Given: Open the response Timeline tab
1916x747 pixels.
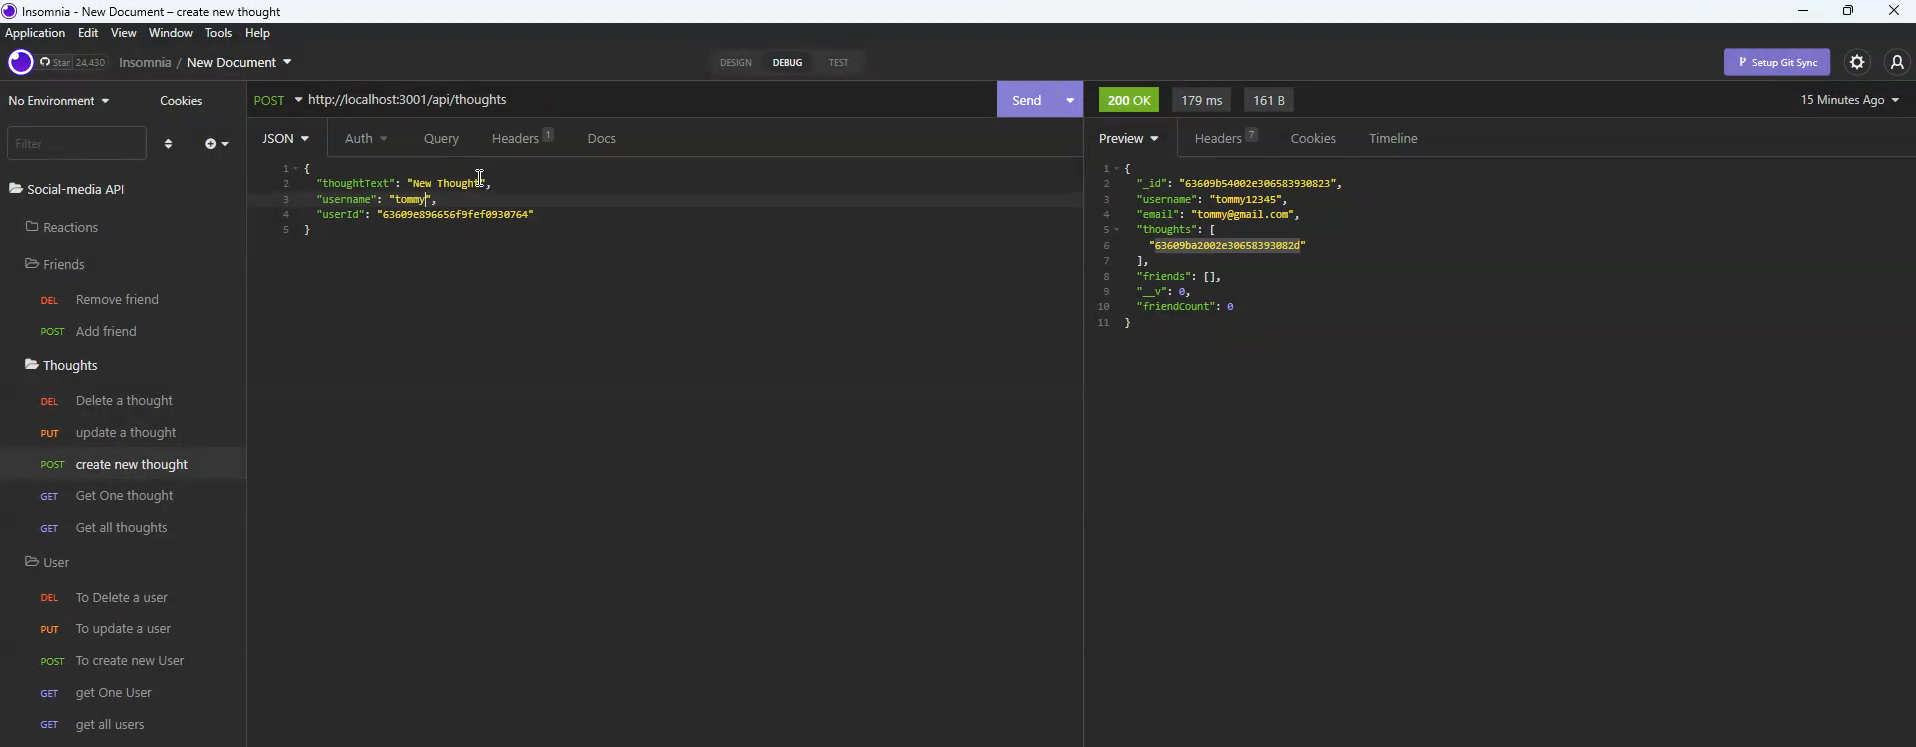Looking at the screenshot, I should [x=1393, y=138].
